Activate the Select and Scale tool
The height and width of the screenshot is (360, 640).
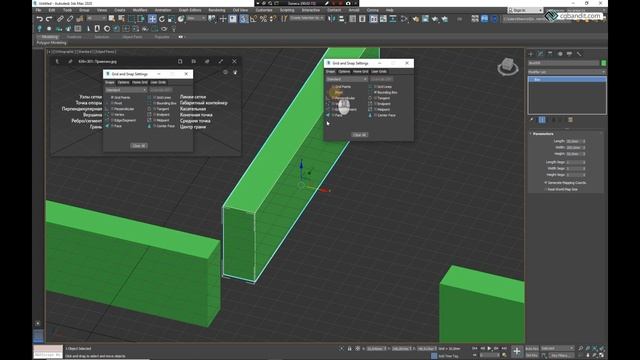pyautogui.click(x=171, y=19)
